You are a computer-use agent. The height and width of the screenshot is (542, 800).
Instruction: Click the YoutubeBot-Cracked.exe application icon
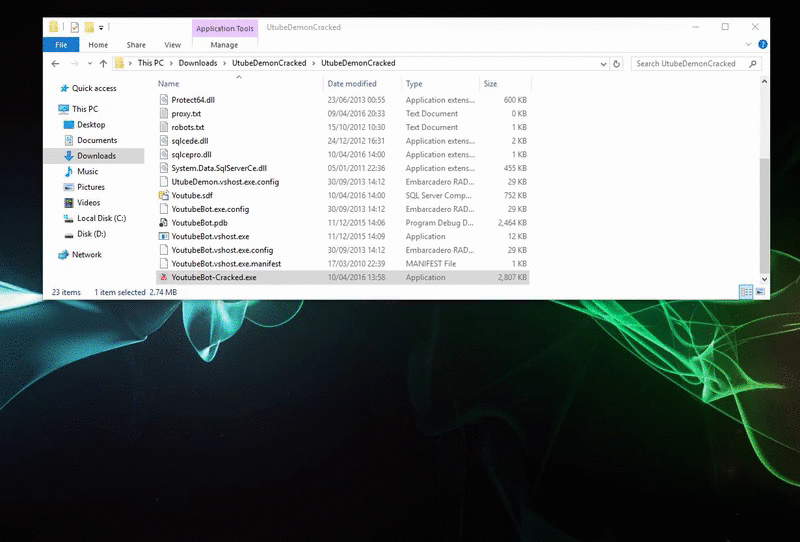pos(164,278)
